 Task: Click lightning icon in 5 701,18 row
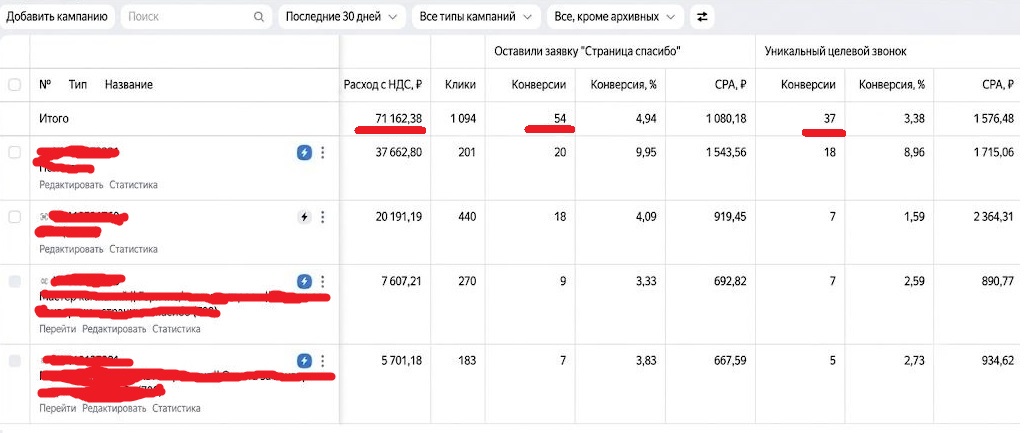(x=304, y=361)
